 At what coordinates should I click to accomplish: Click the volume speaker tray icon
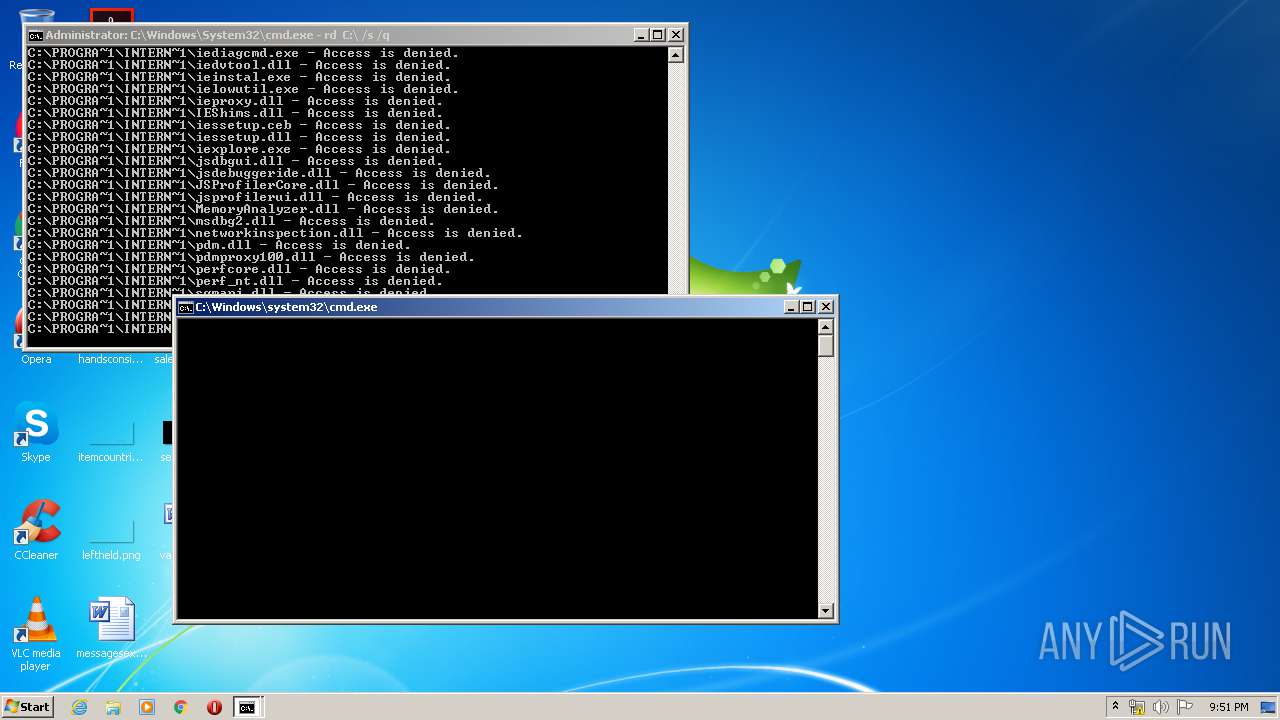tap(1161, 707)
